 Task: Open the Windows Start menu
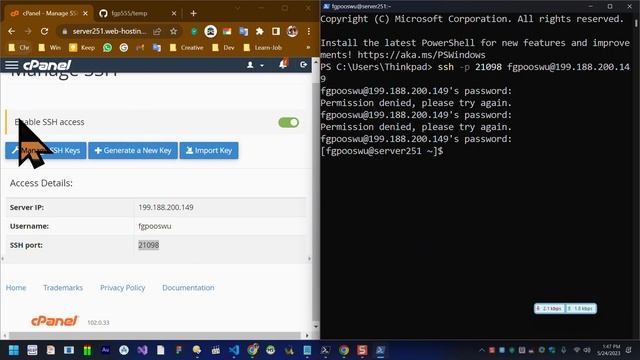(14, 350)
